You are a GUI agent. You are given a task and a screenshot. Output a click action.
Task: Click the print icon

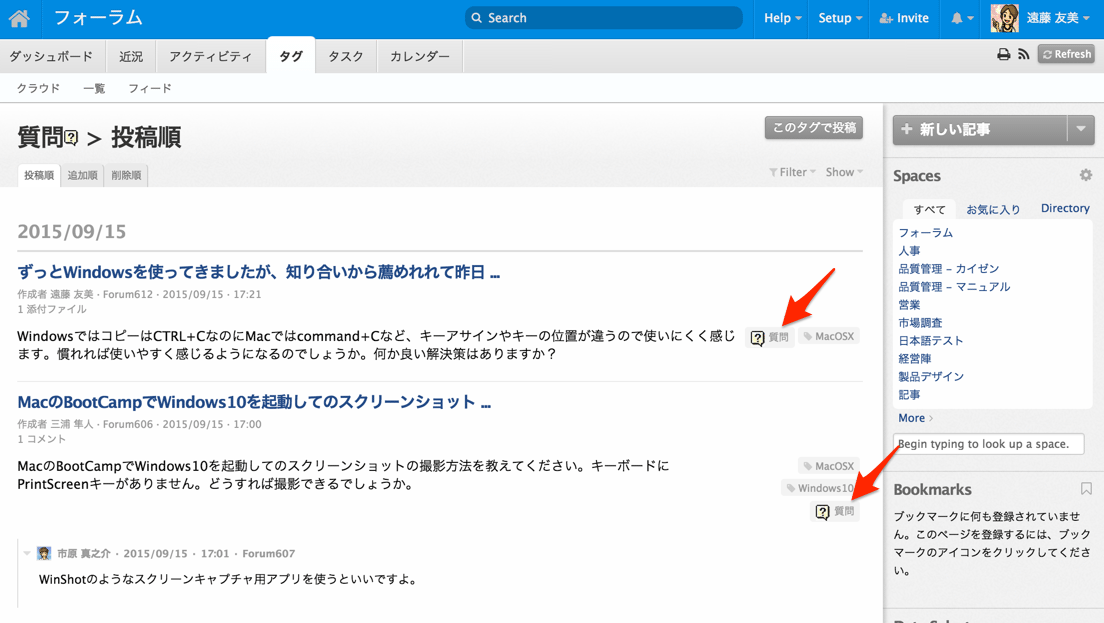click(1003, 54)
